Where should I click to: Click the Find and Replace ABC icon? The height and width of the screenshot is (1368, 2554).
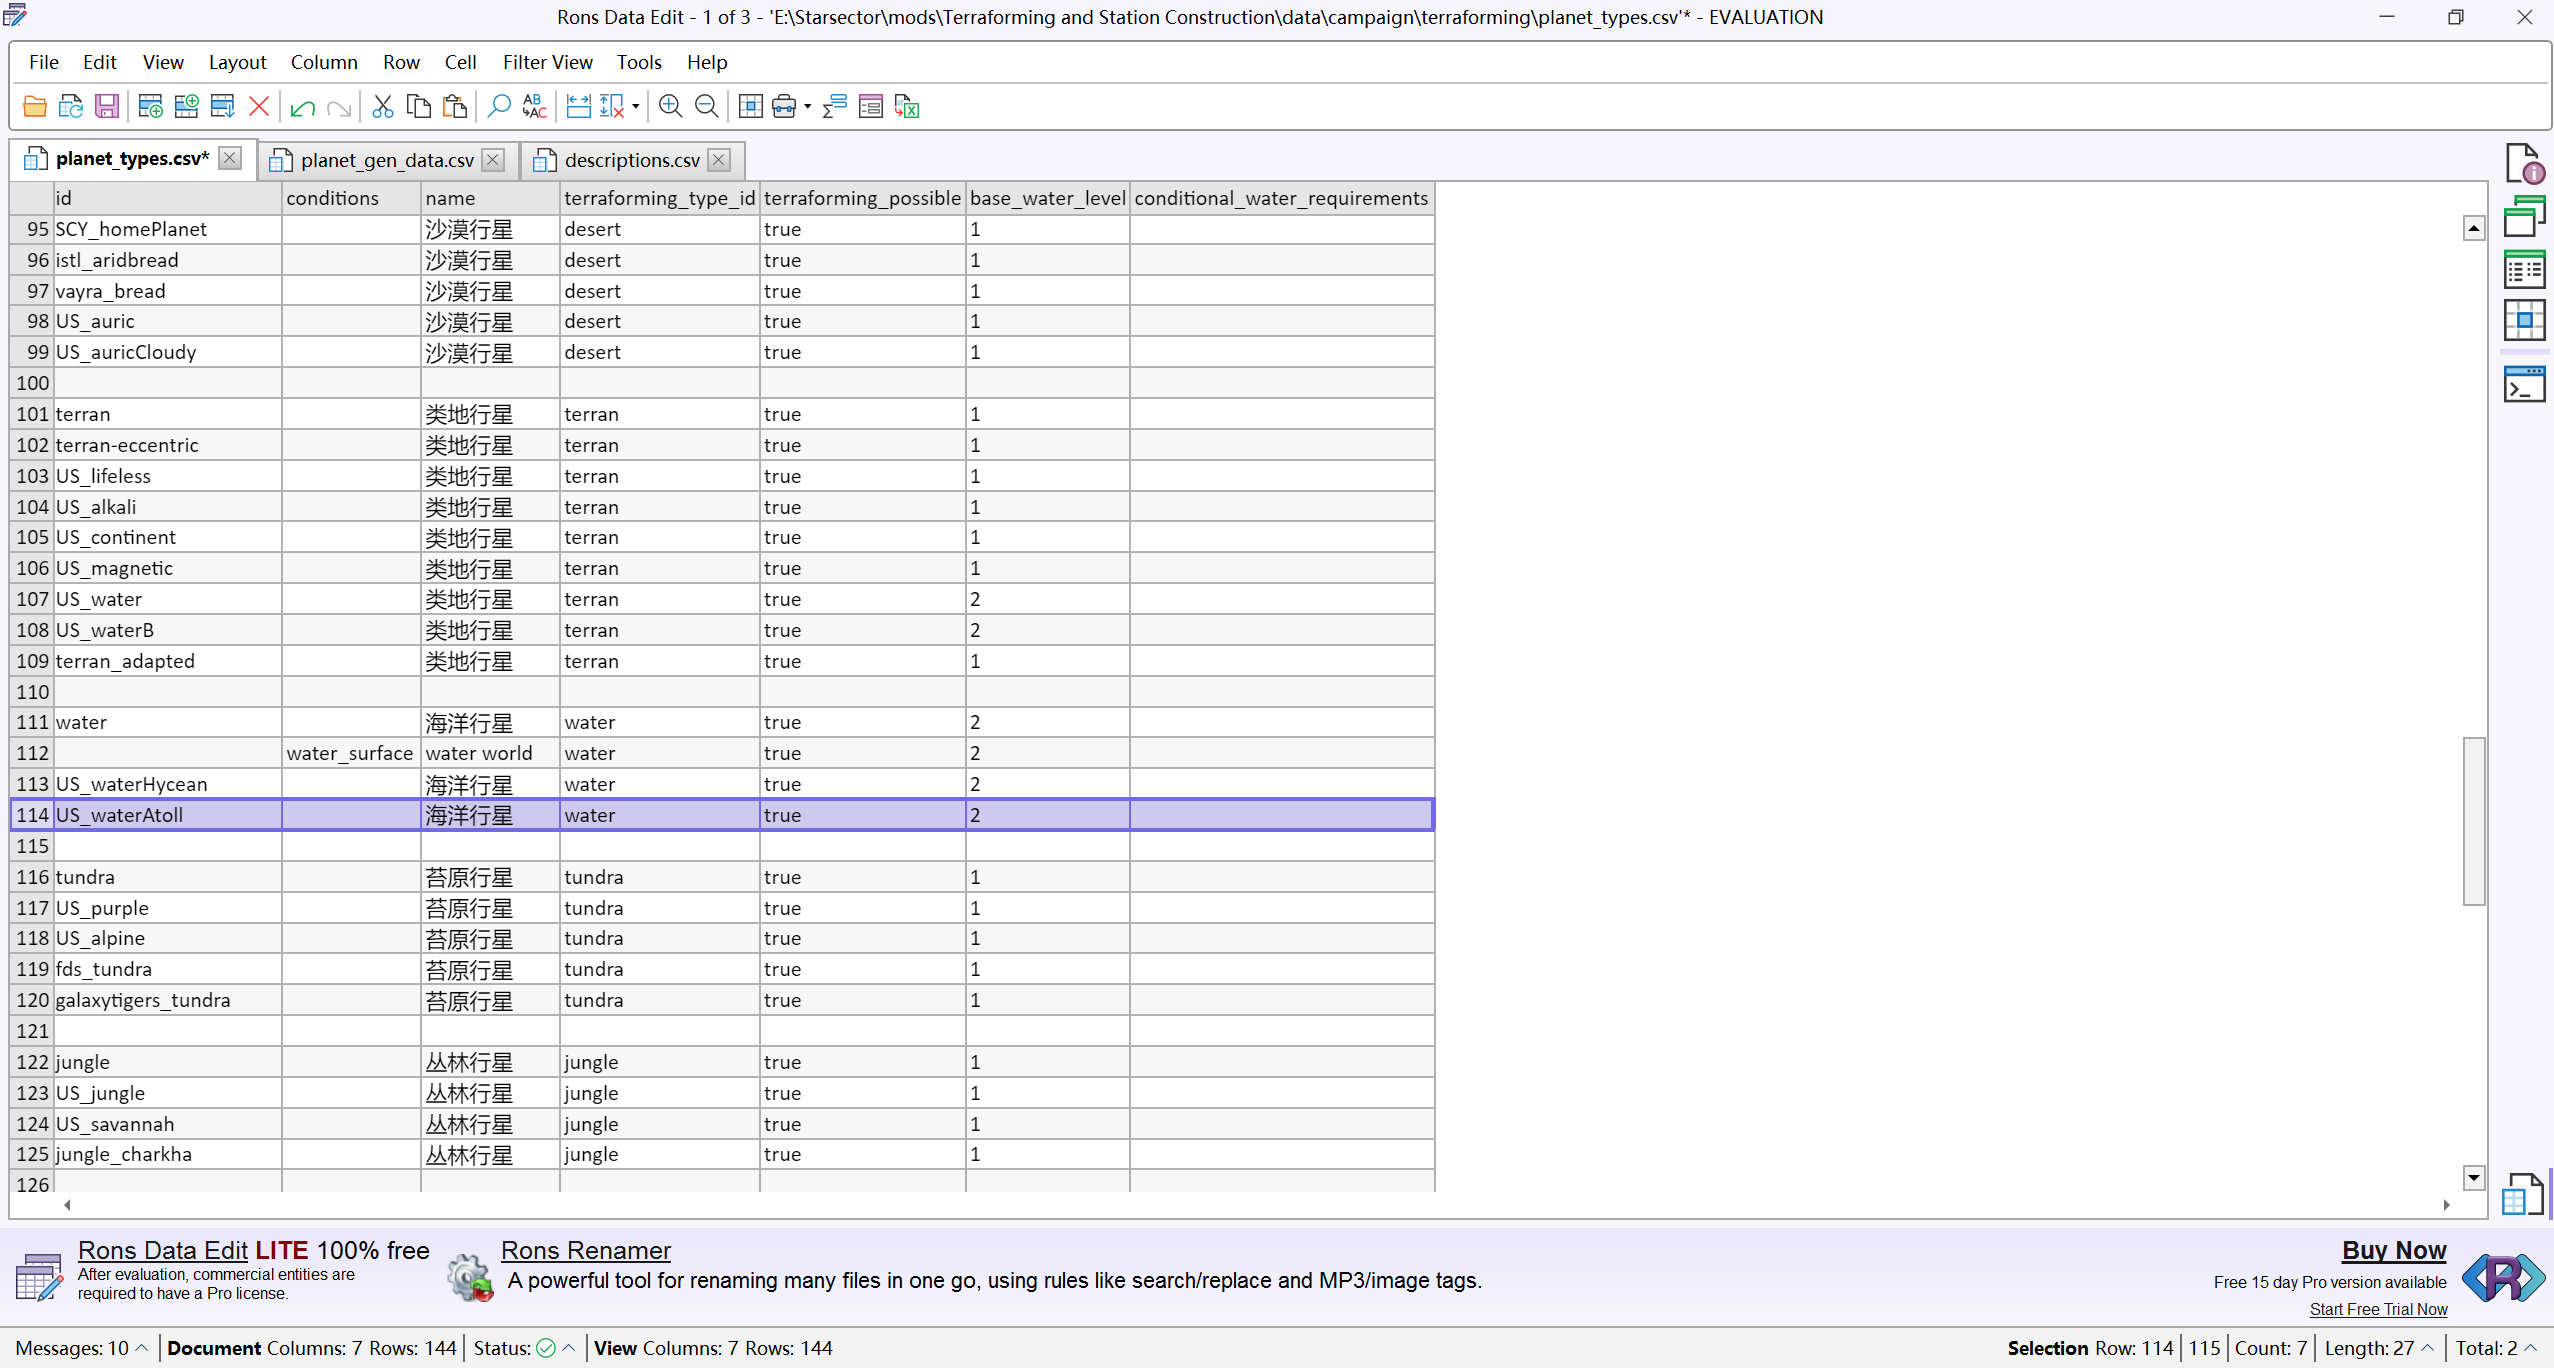pos(535,106)
